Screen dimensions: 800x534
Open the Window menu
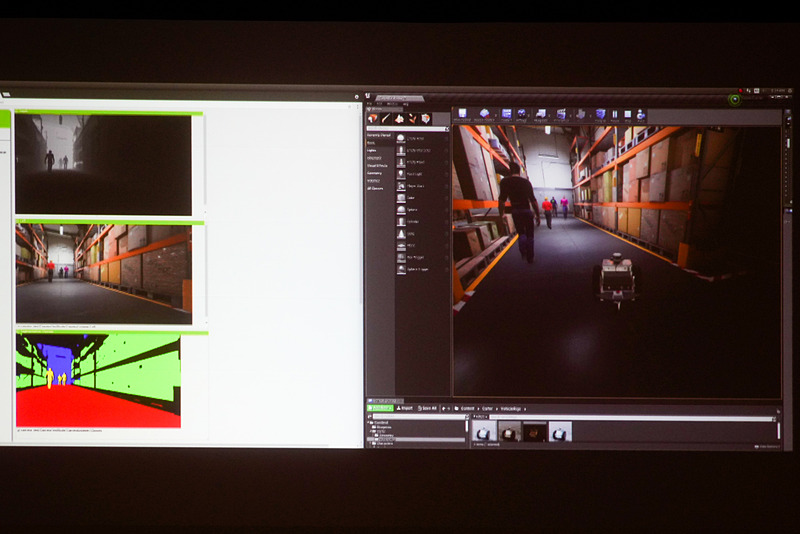[392, 104]
